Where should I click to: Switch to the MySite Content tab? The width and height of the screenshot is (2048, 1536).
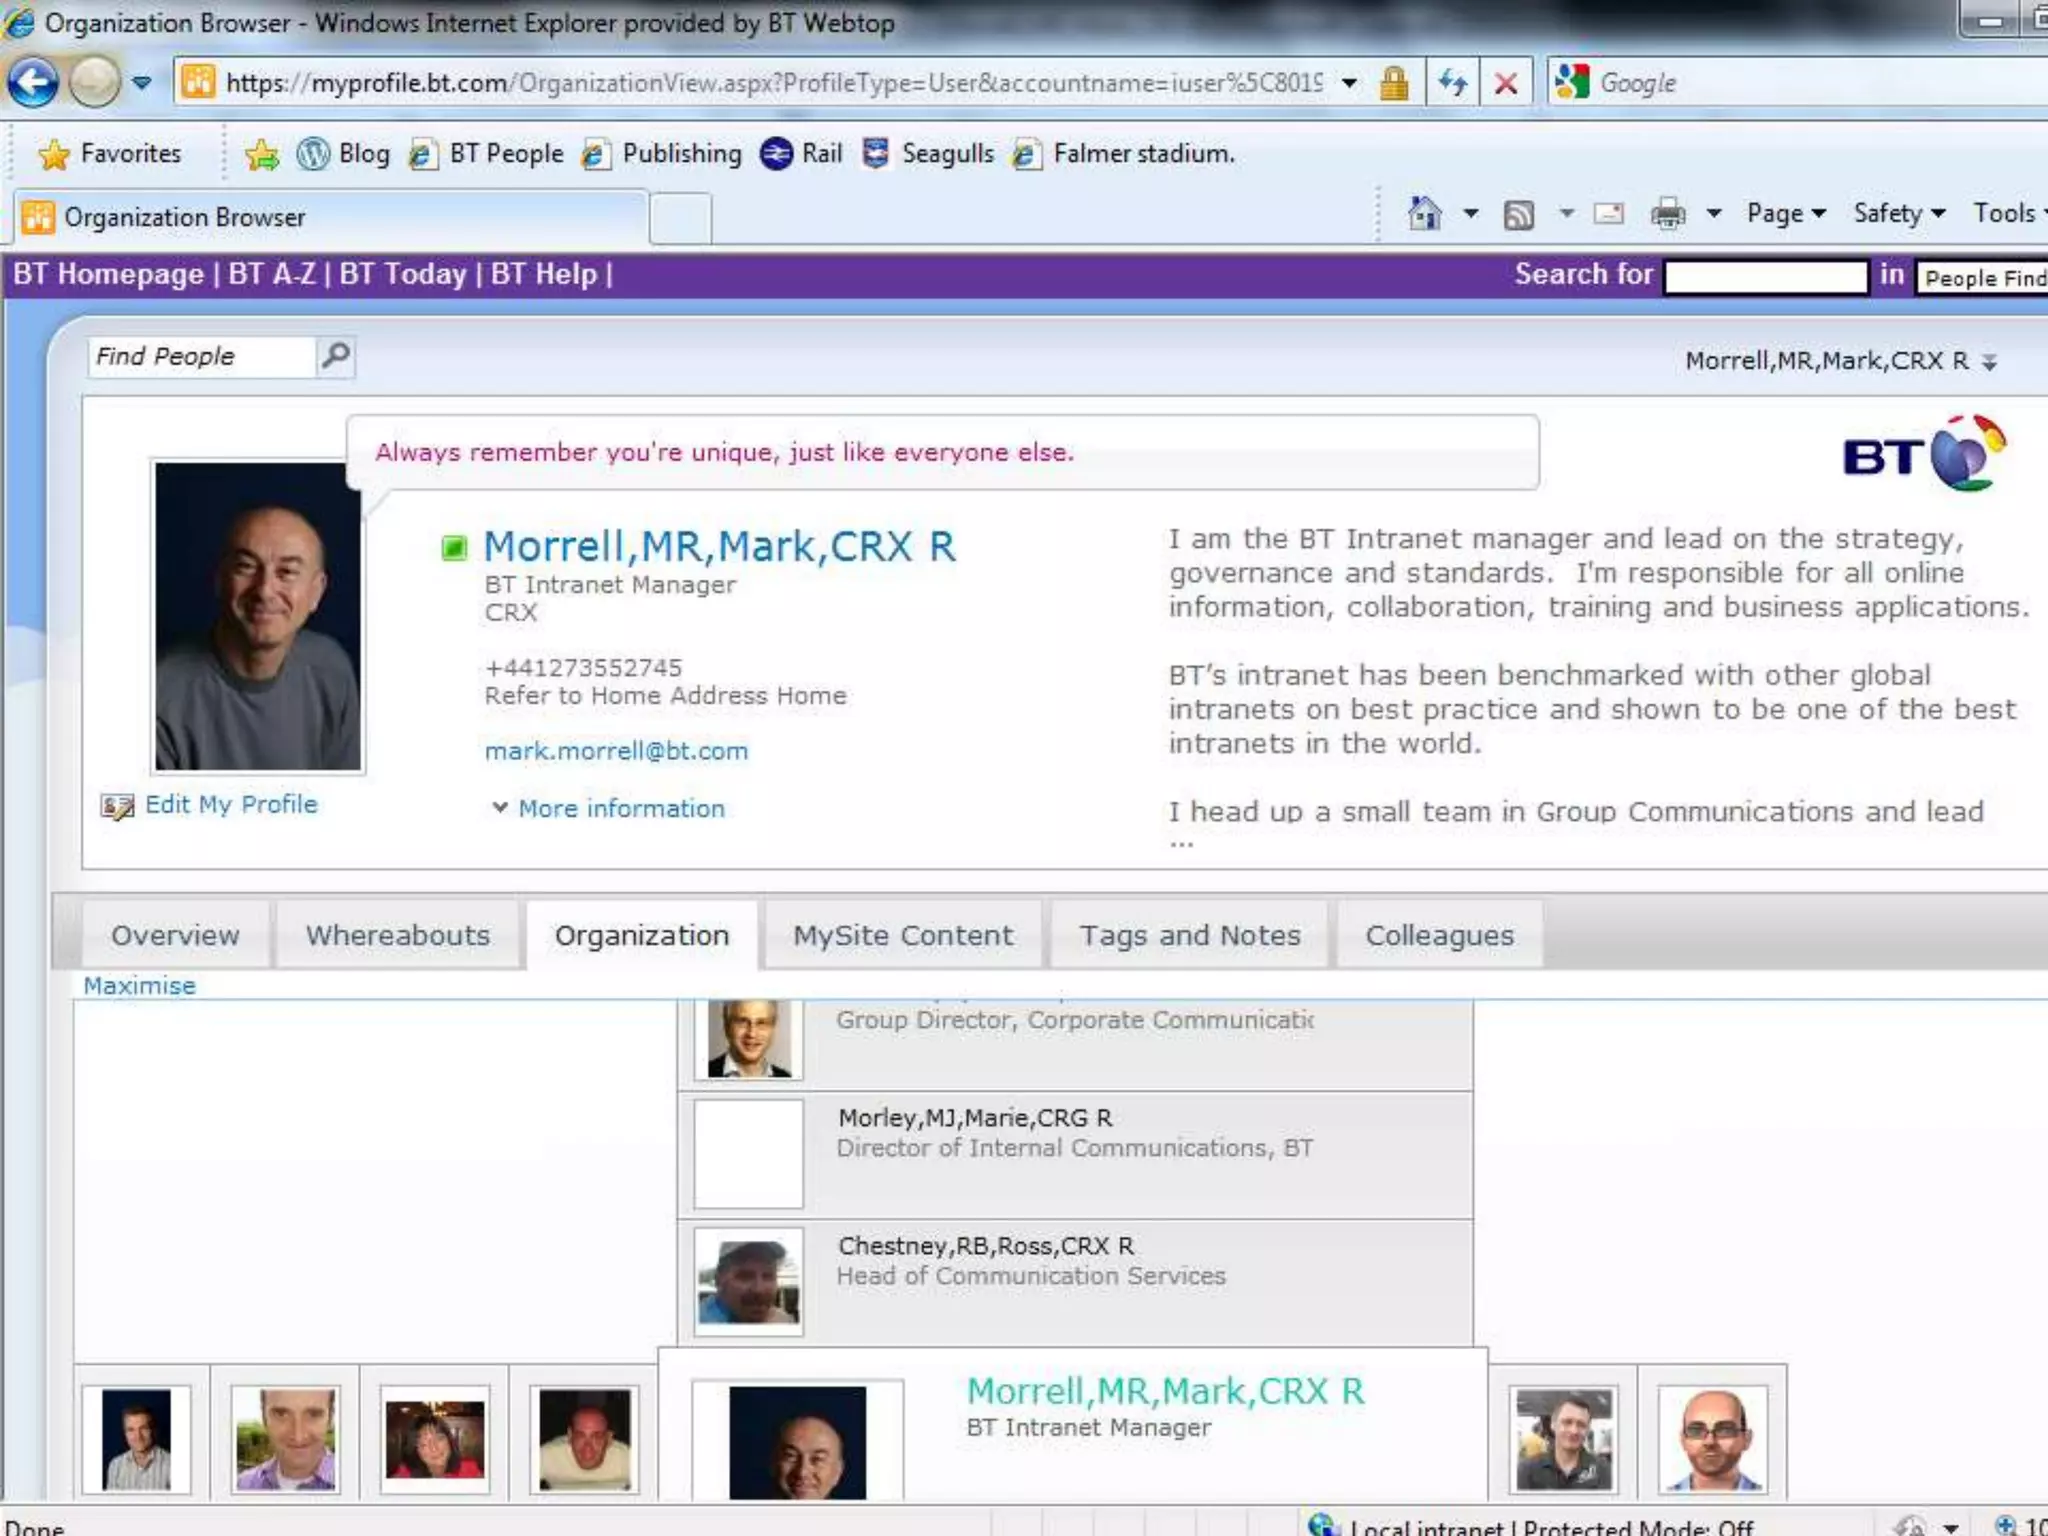(903, 935)
